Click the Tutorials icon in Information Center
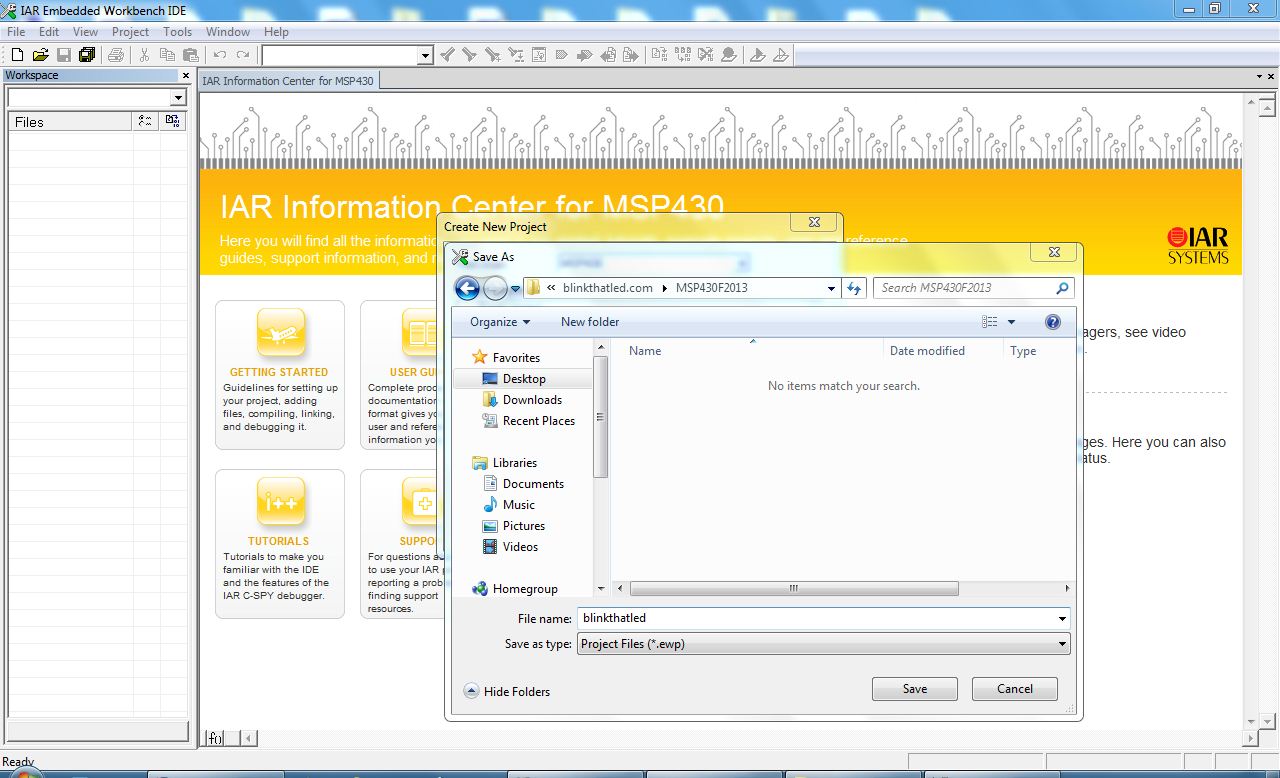 tap(280, 502)
